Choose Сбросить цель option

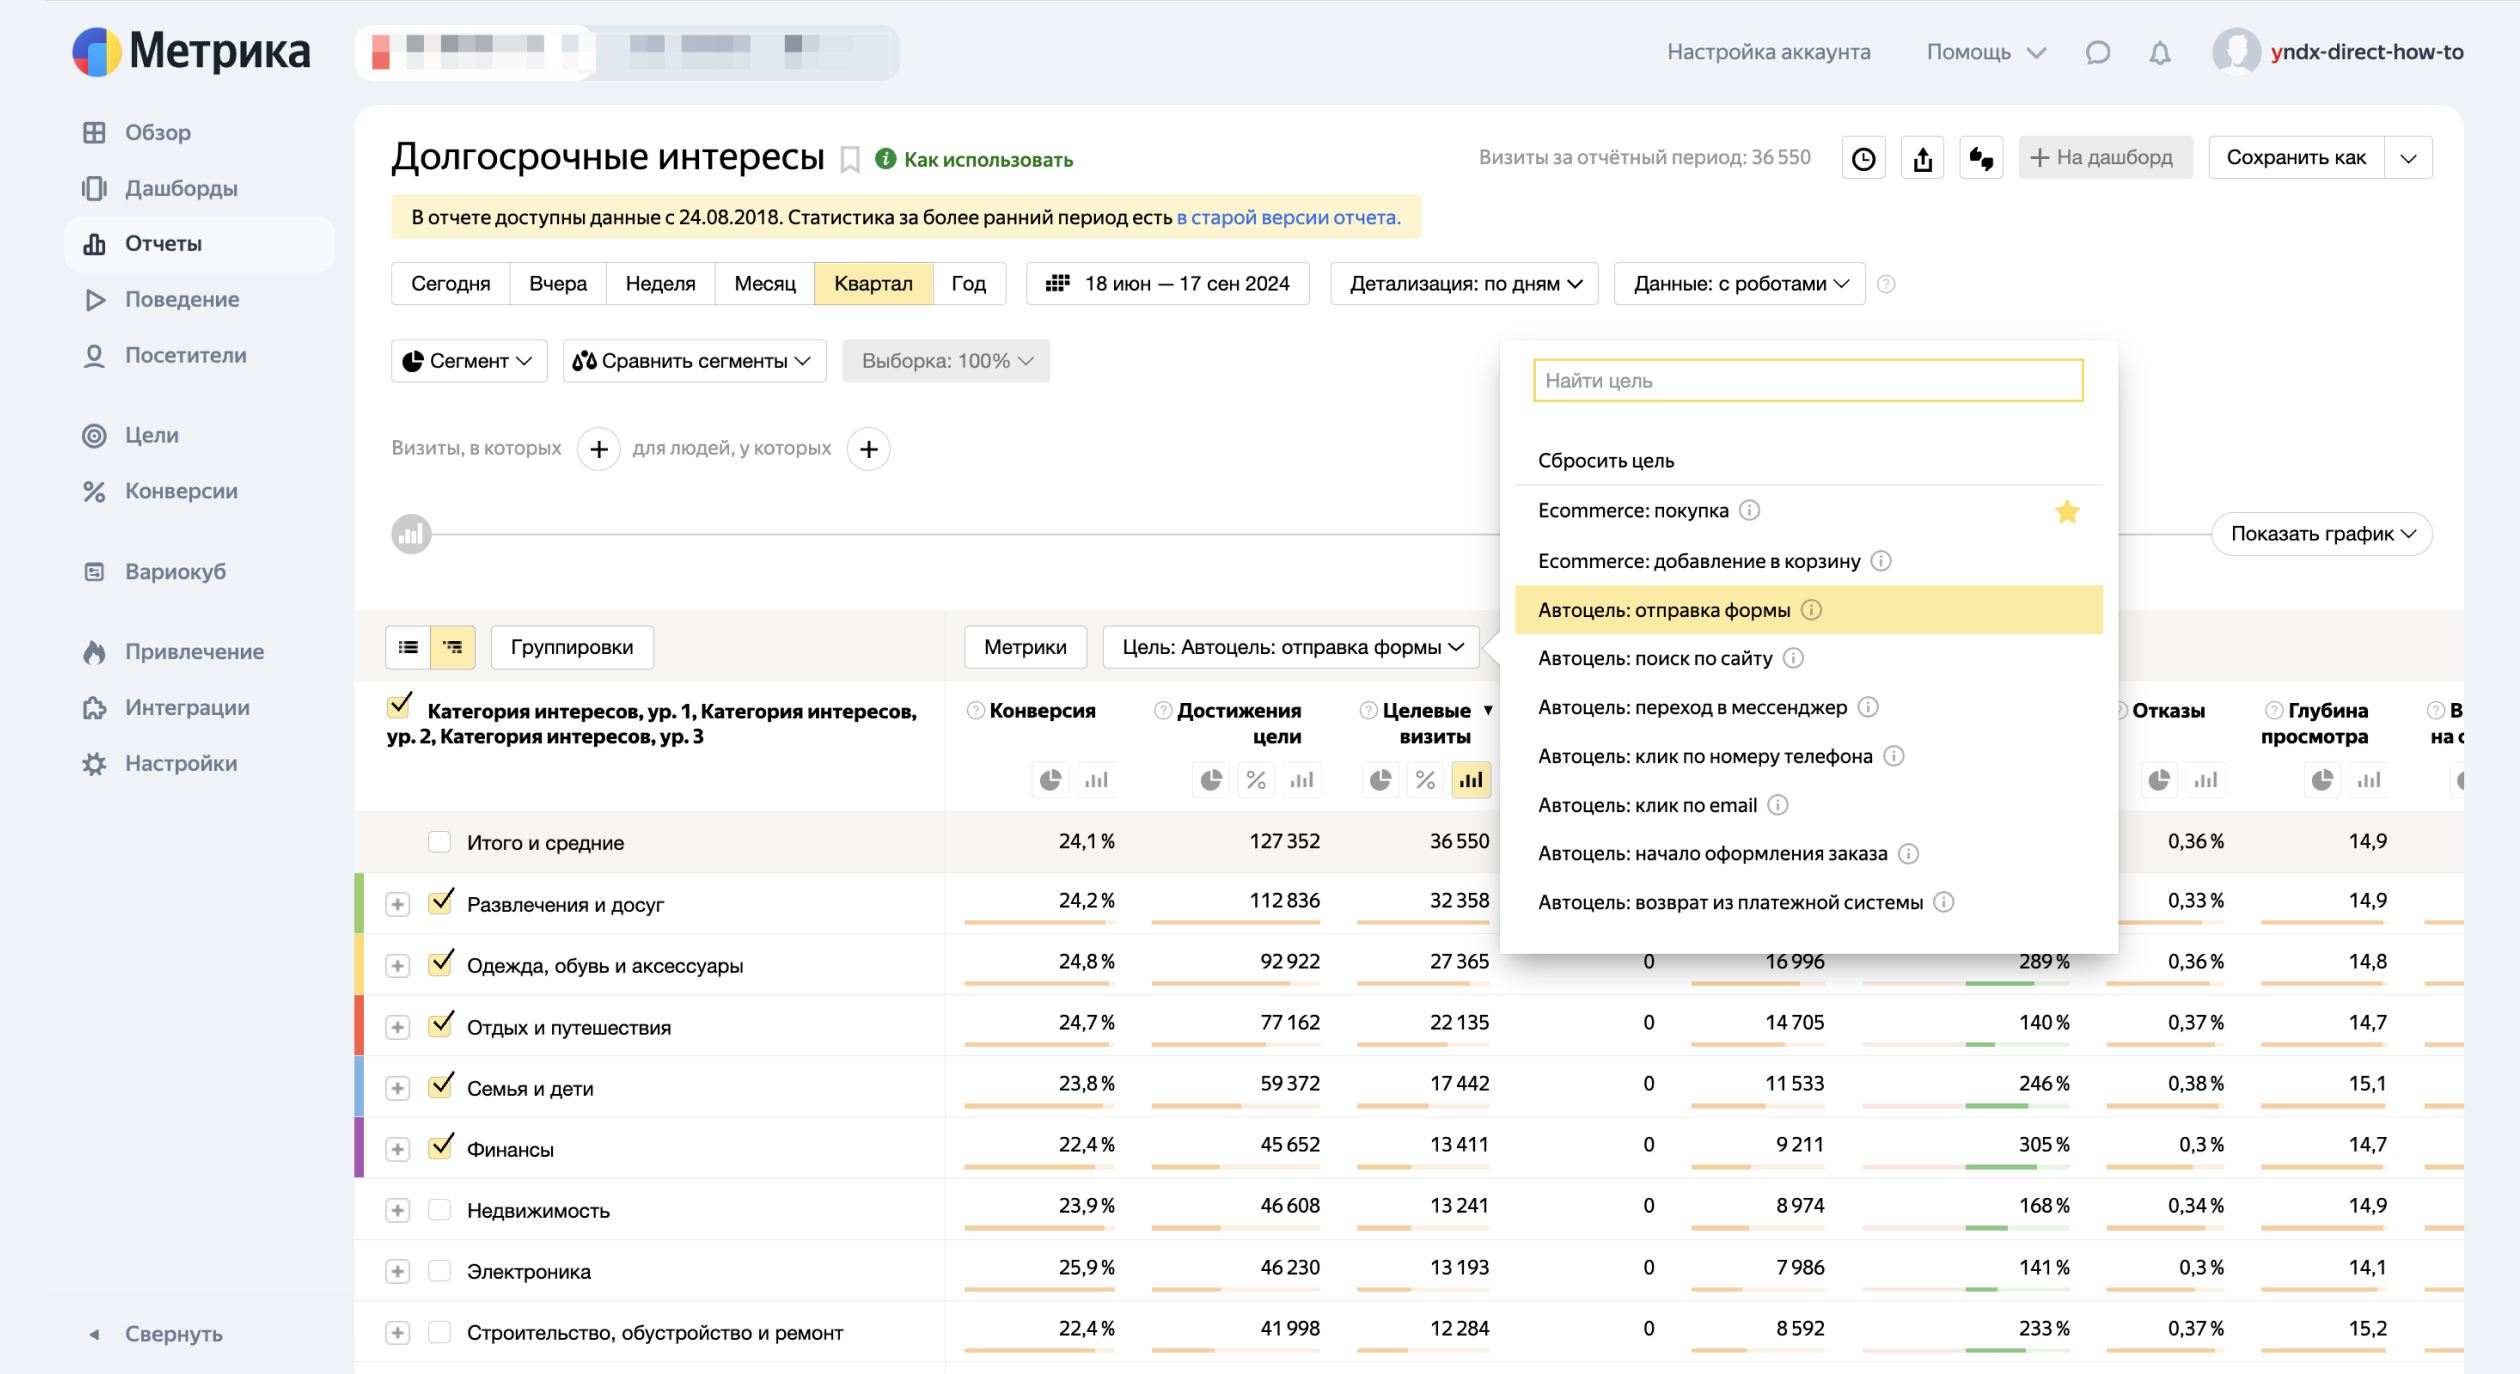[x=1808, y=461]
